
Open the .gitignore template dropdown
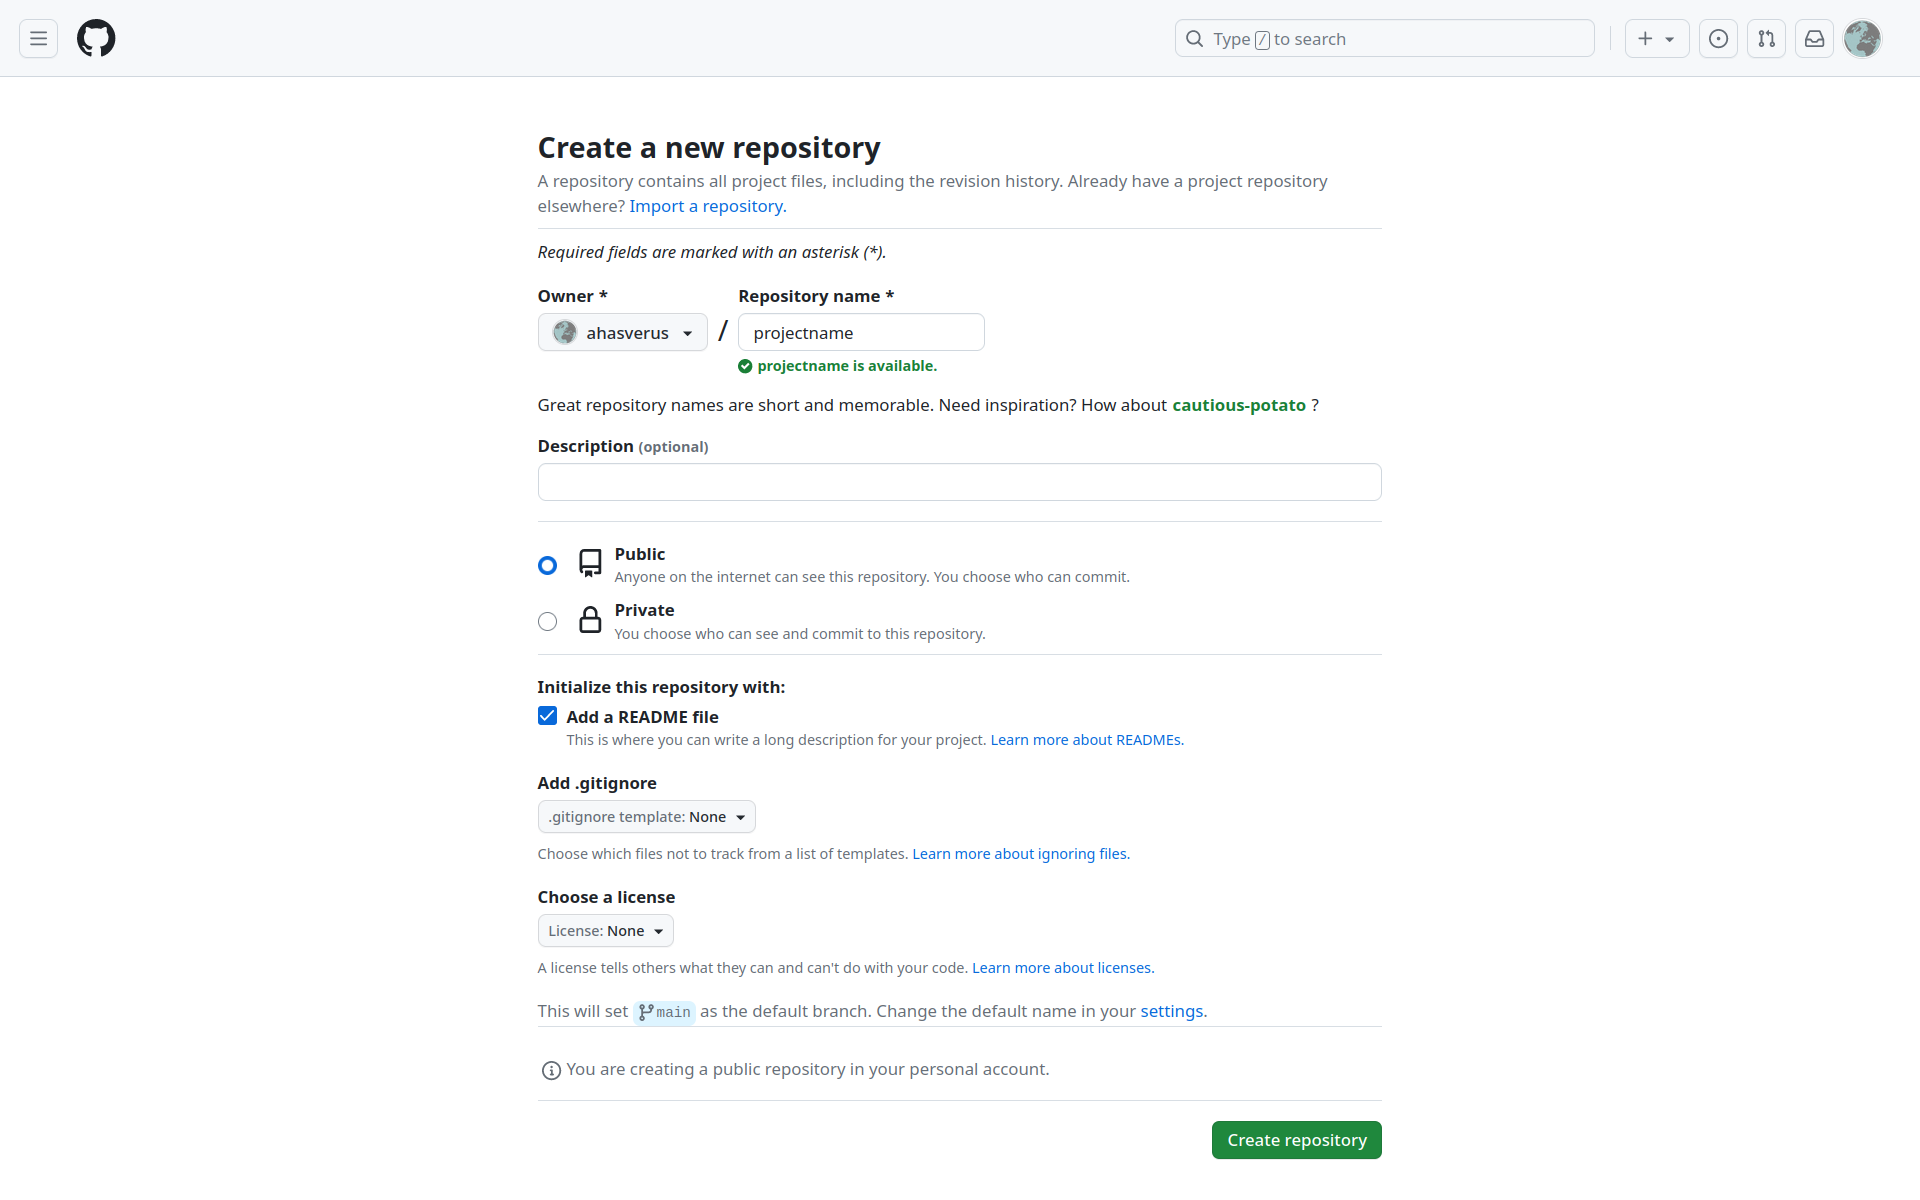pyautogui.click(x=646, y=817)
